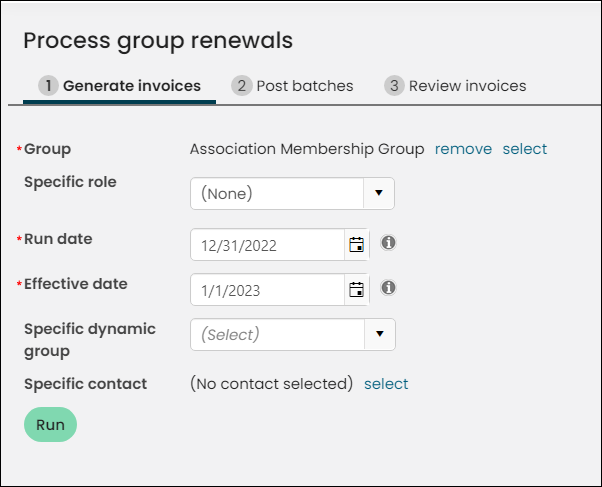The width and height of the screenshot is (602, 487).
Task: Switch to the Review invoices tab
Action: [x=455, y=86]
